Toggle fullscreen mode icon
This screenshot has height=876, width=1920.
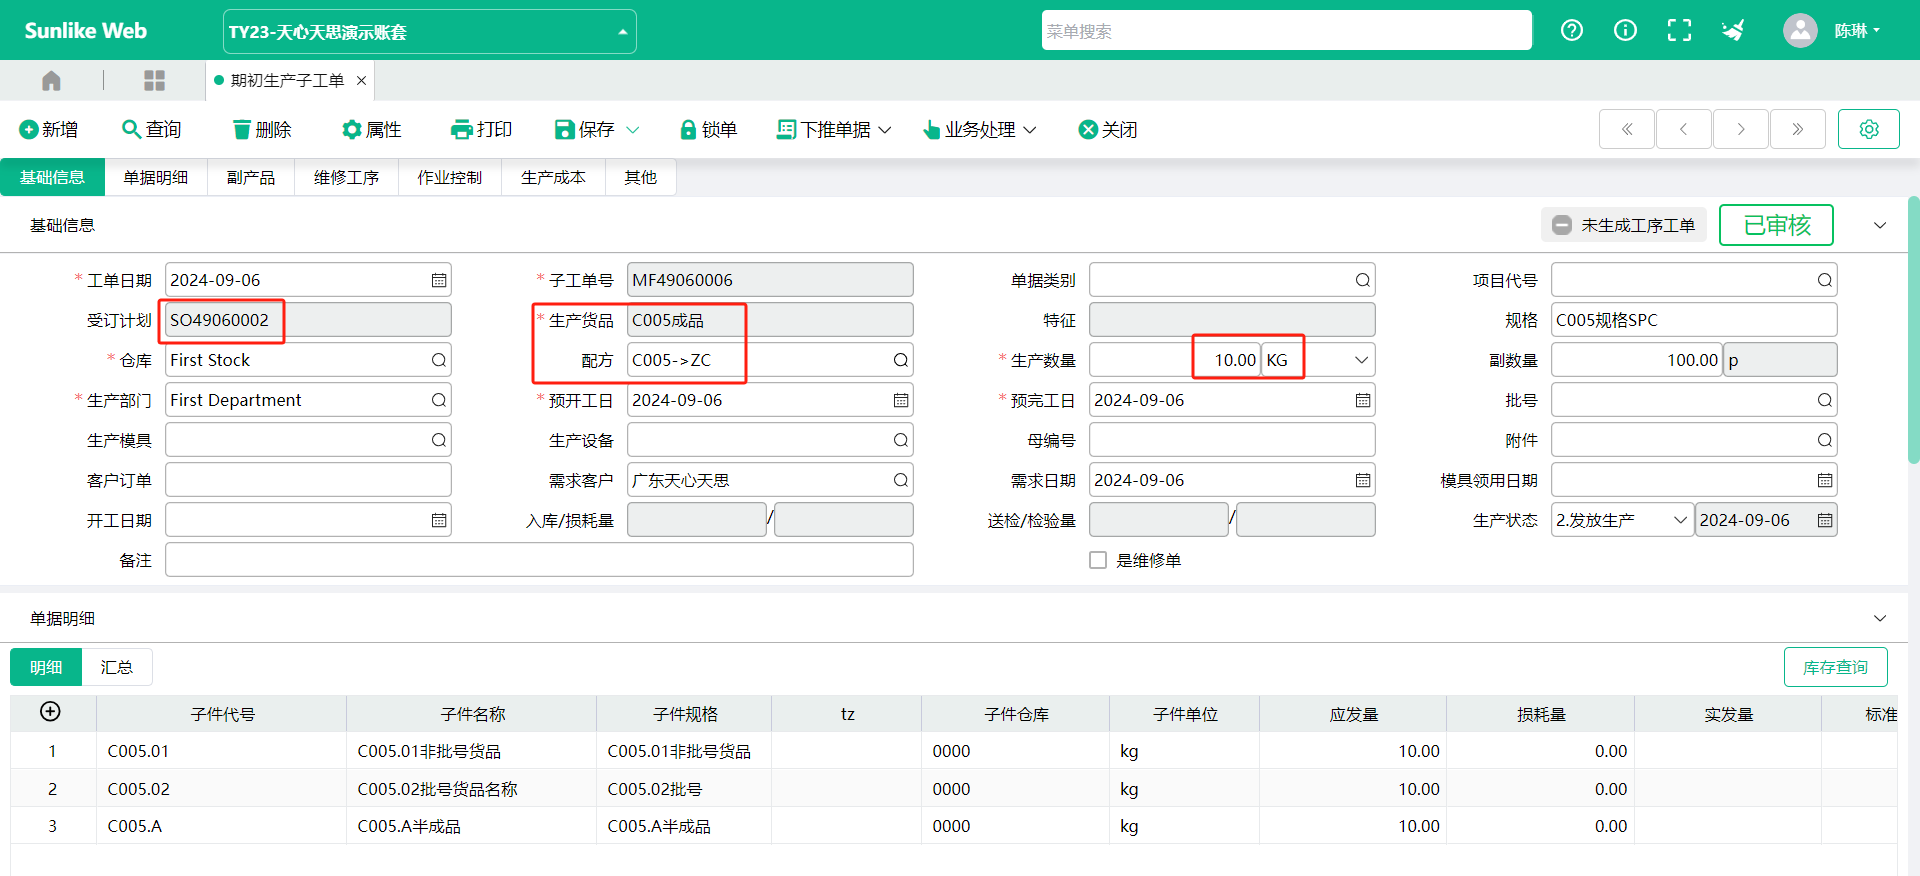(1679, 30)
